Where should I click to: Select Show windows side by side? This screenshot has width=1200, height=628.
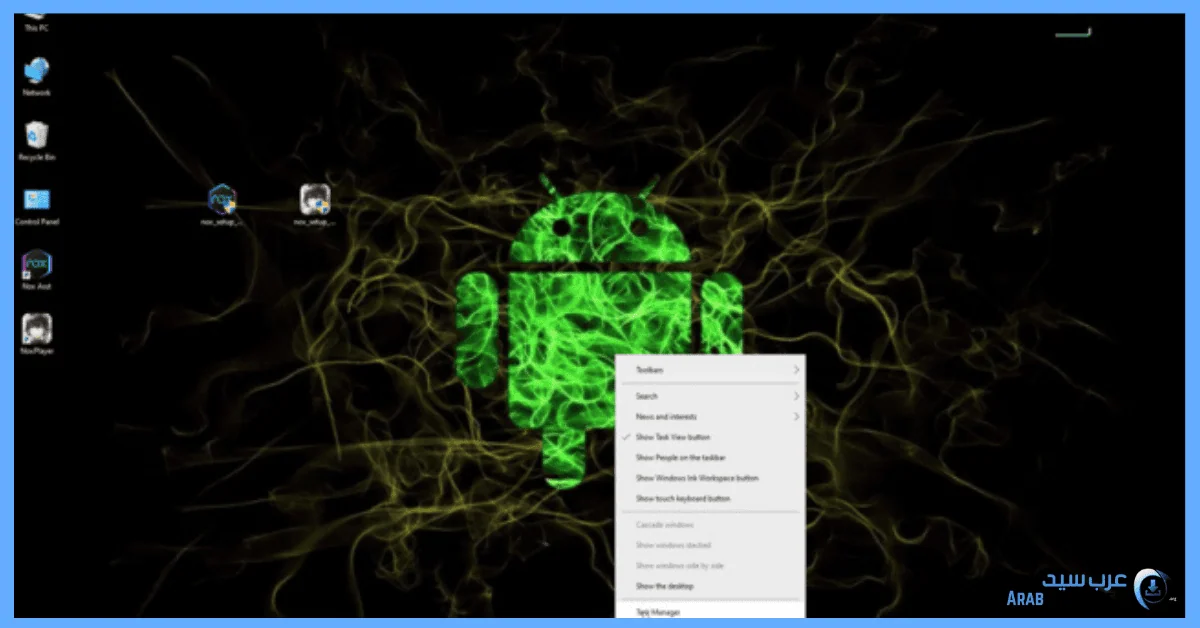[680, 566]
